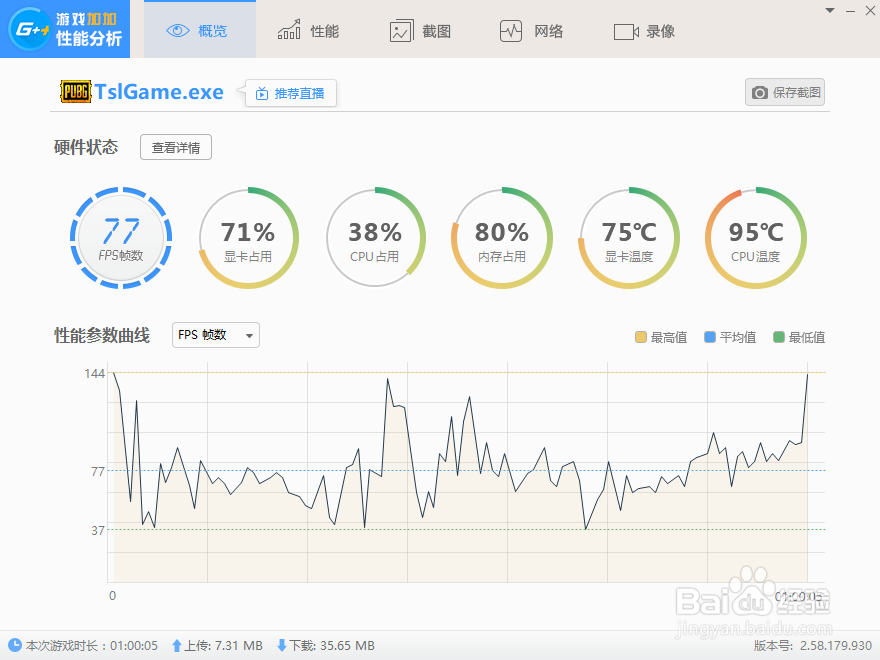
Task: Click the blue 平均值 legend swatch
Action: click(709, 337)
